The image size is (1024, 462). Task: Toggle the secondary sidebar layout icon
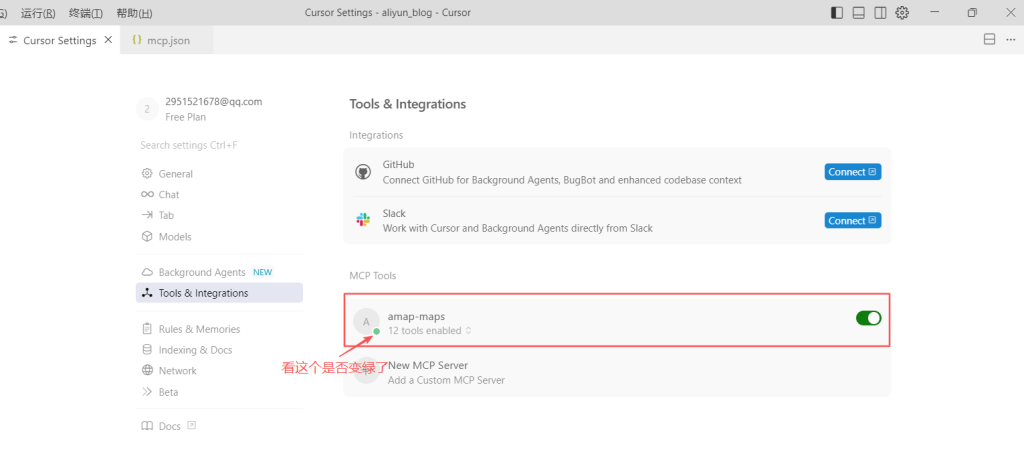click(880, 13)
